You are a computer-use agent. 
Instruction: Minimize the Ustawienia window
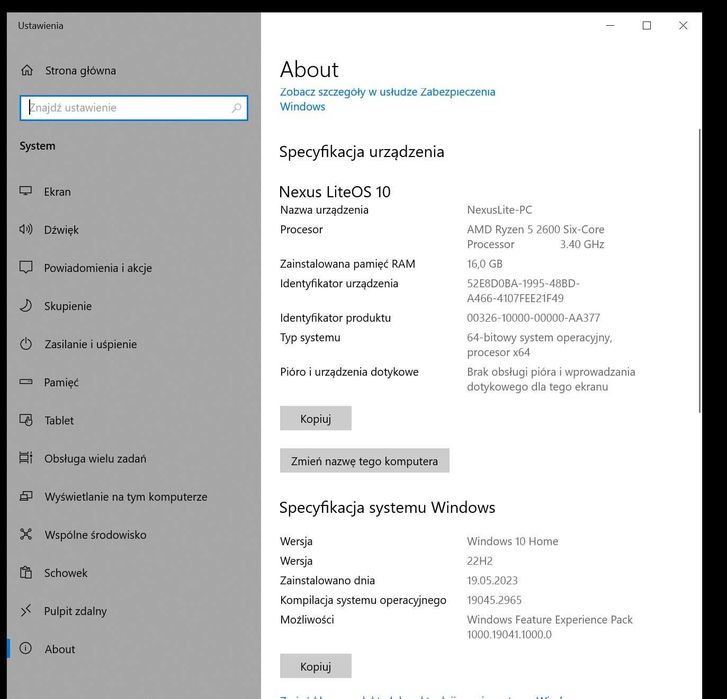[610, 25]
